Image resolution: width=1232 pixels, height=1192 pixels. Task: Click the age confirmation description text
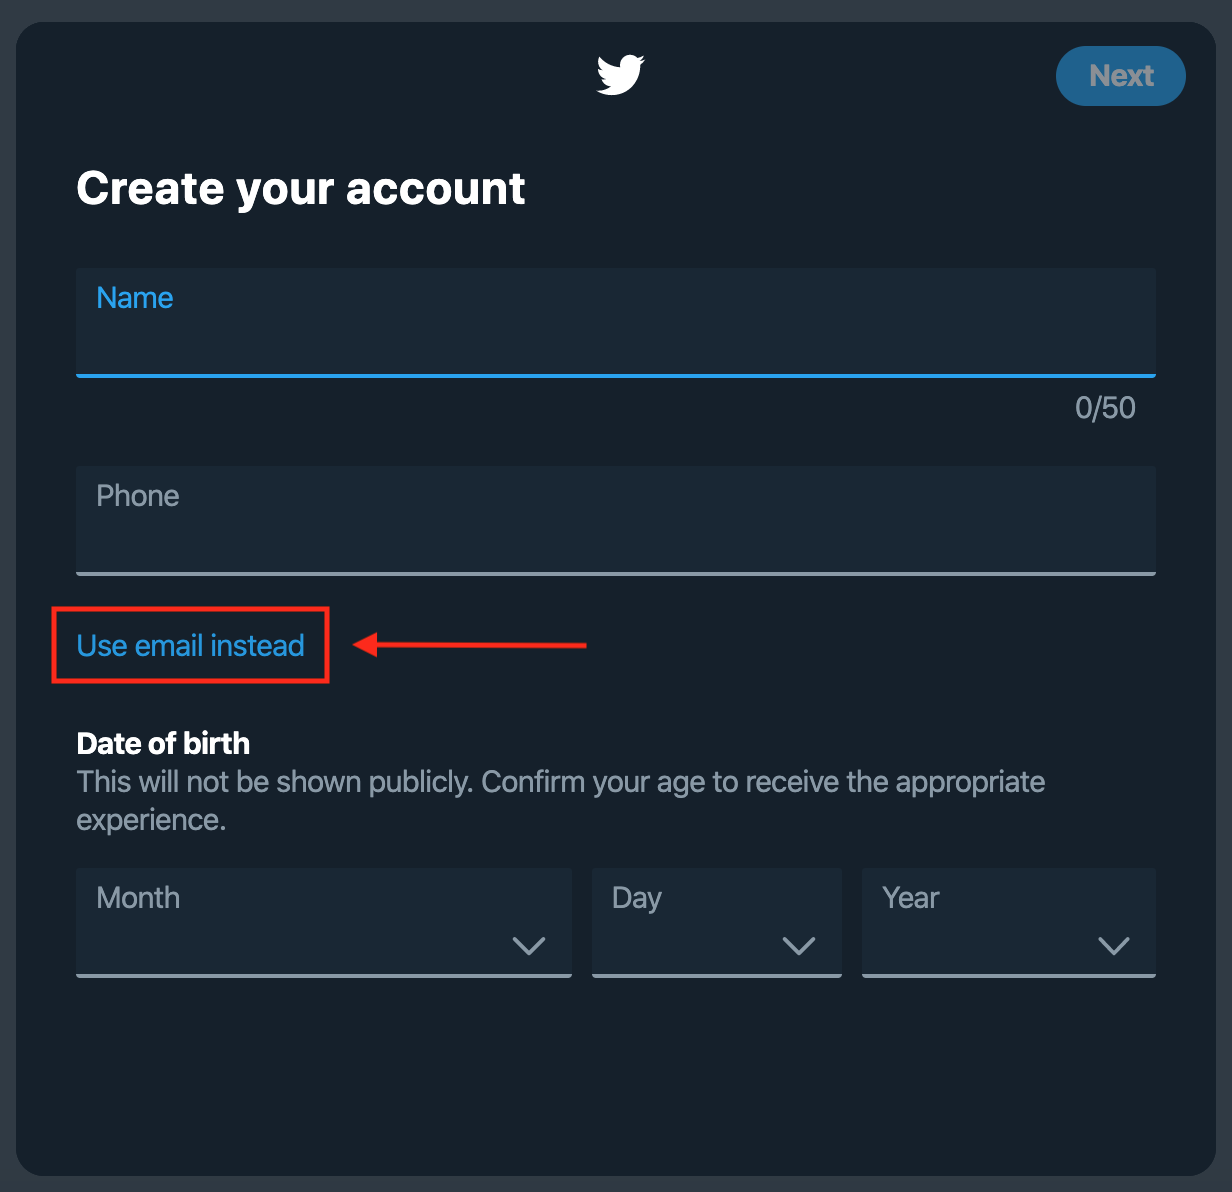pyautogui.click(x=560, y=800)
